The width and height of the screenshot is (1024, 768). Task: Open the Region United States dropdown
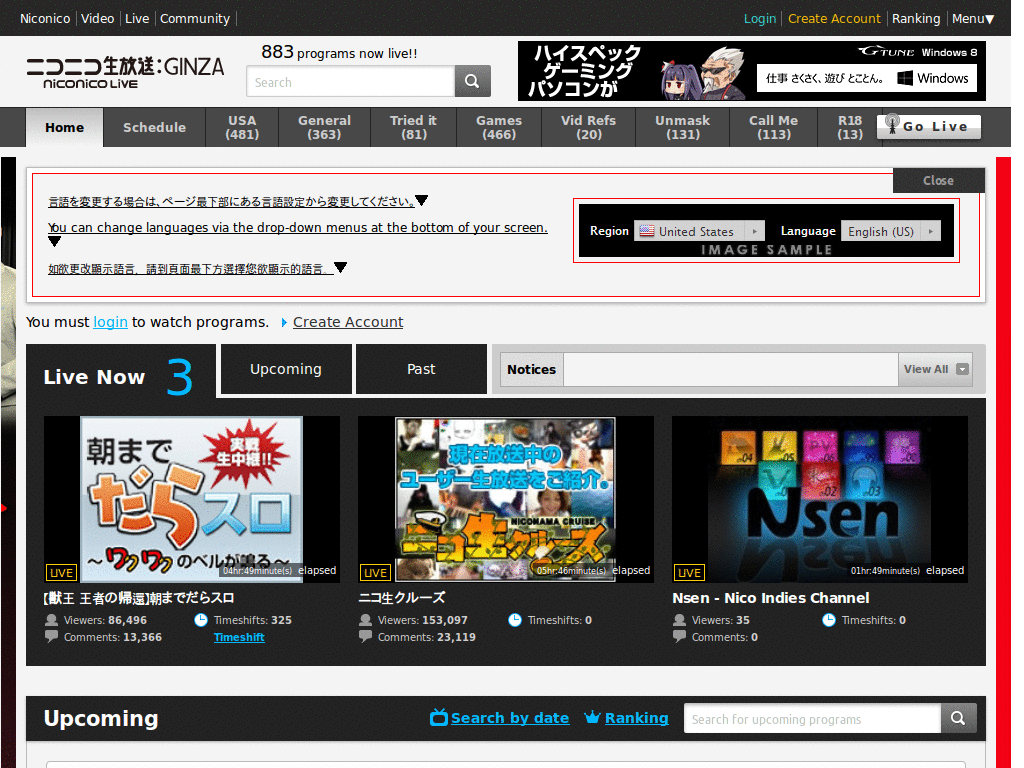coord(699,231)
